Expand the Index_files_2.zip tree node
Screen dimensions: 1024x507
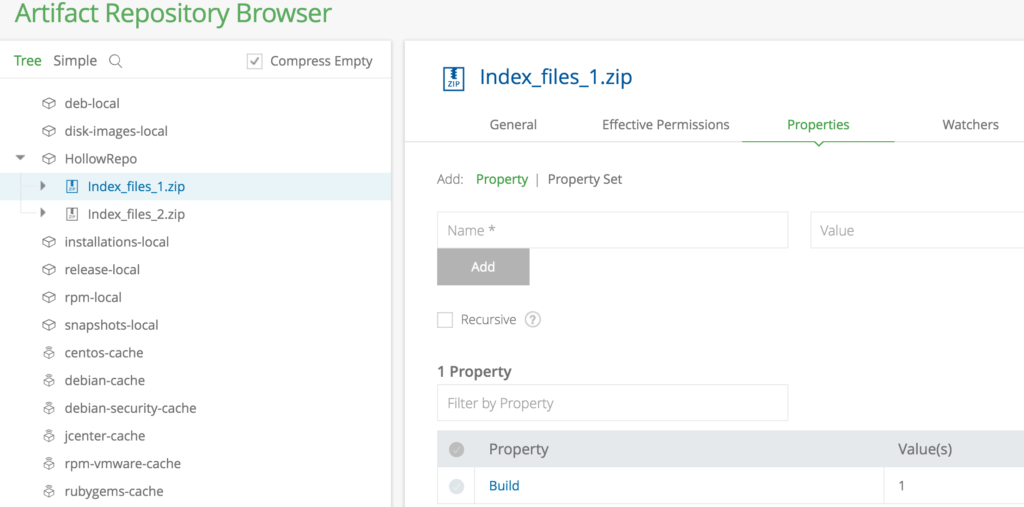tap(43, 214)
